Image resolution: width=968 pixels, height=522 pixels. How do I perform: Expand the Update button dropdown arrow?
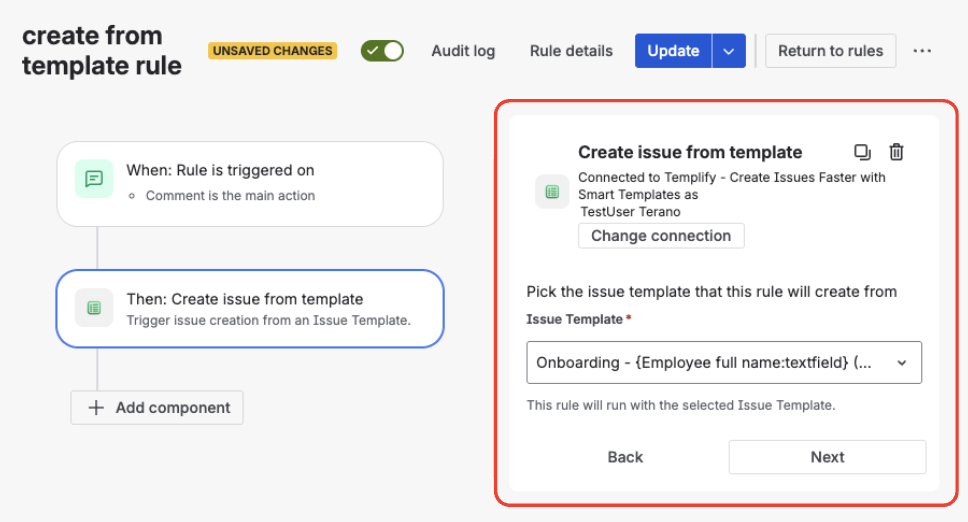tap(729, 51)
